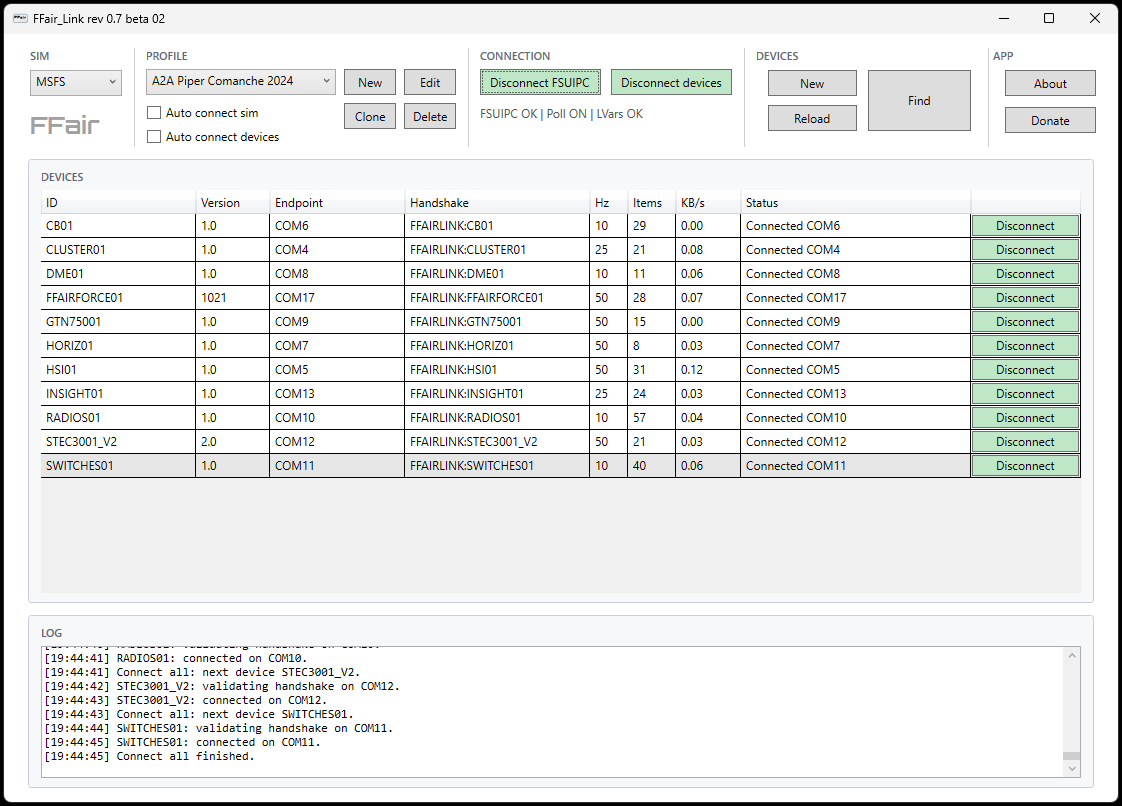
Task: Open the A2A Piper Comanche 2024 profile dropdown
Action: [x=240, y=82]
